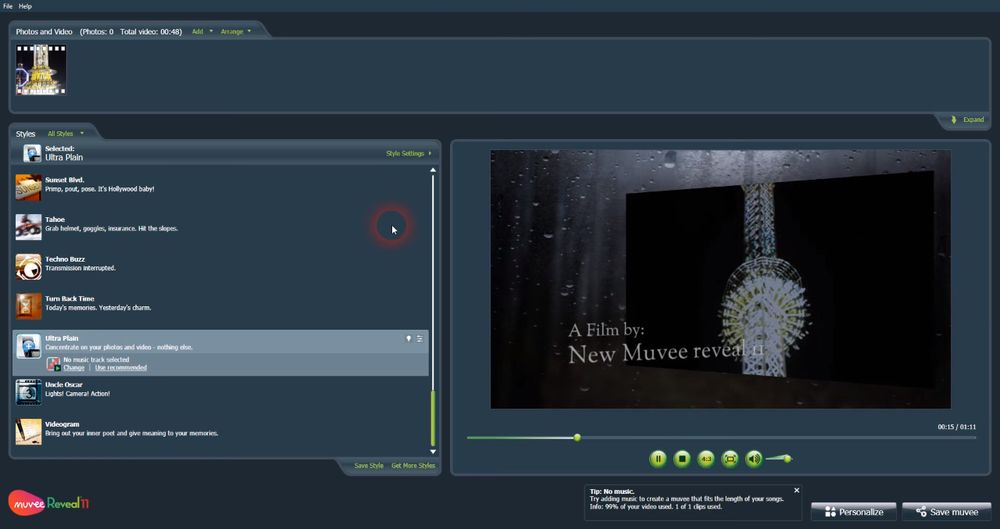Select the Sunset Blvd. style icon
This screenshot has height=529, width=1000.
29,188
